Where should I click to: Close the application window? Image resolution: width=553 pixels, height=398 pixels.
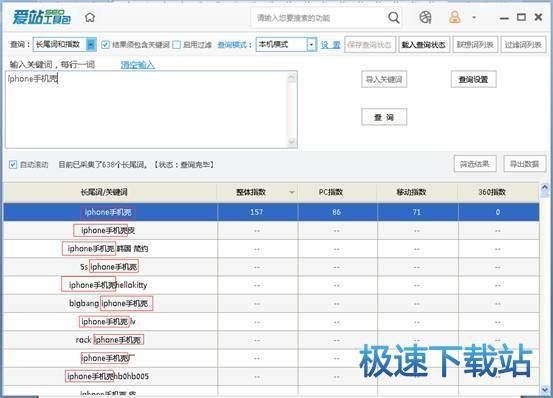(538, 17)
